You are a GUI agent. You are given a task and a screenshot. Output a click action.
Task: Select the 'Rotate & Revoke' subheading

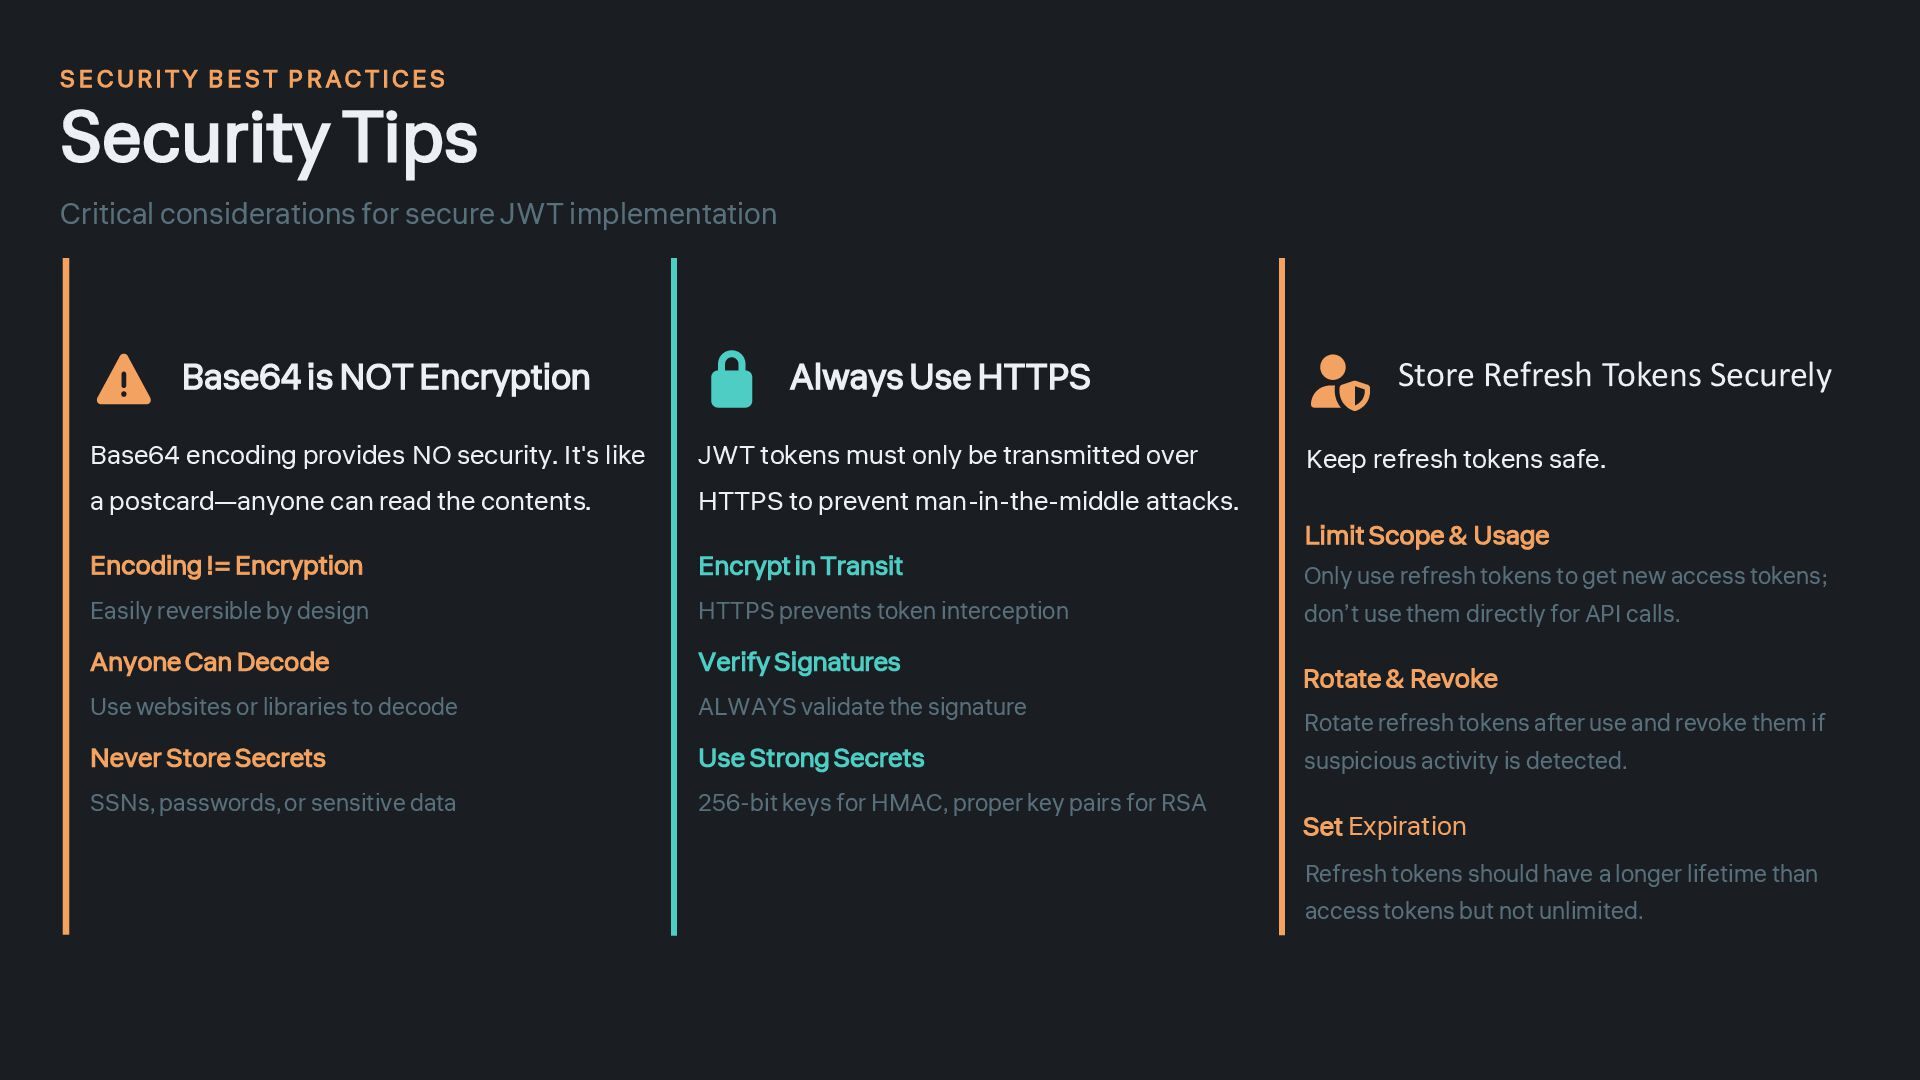(1399, 679)
